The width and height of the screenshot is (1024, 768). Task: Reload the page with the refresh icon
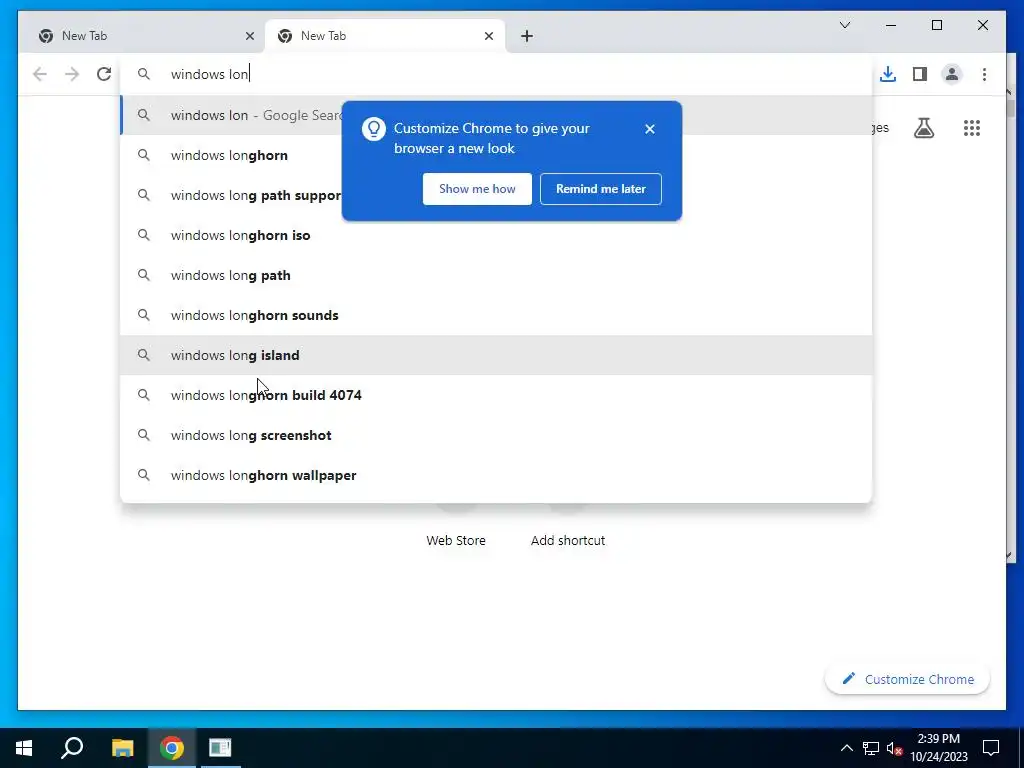(104, 74)
